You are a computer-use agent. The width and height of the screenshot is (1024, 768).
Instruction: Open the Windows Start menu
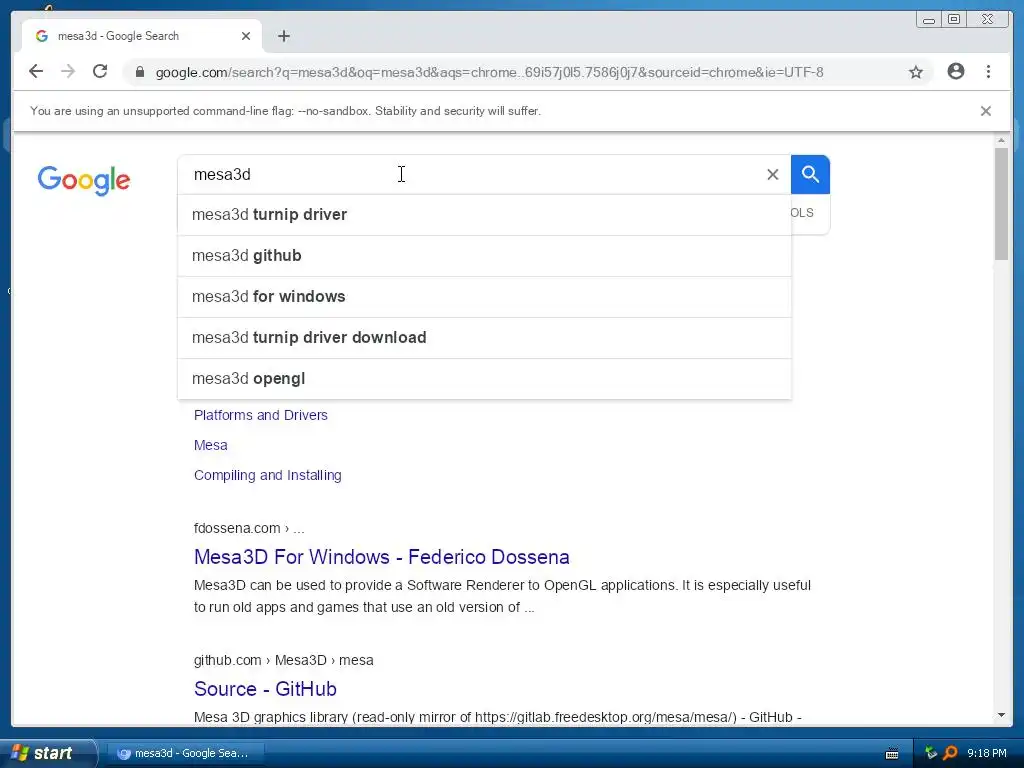coord(47,753)
